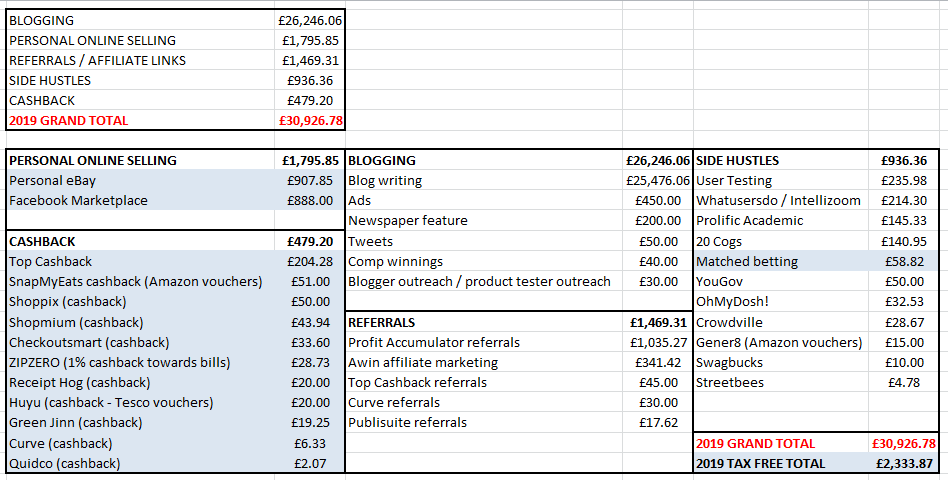
Task: Select the £17.62 Publisuite amount
Action: coord(658,422)
